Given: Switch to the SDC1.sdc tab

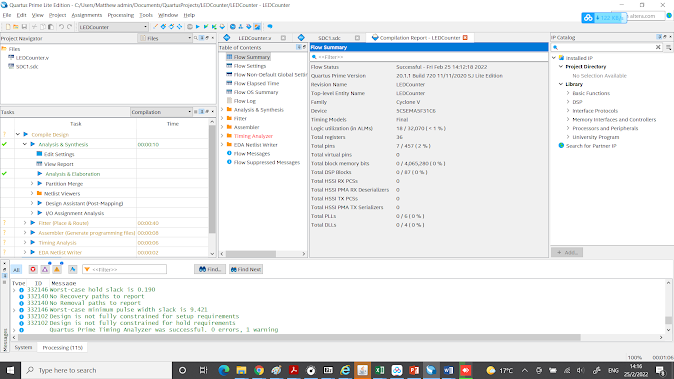Looking at the screenshot, I should (x=329, y=38).
